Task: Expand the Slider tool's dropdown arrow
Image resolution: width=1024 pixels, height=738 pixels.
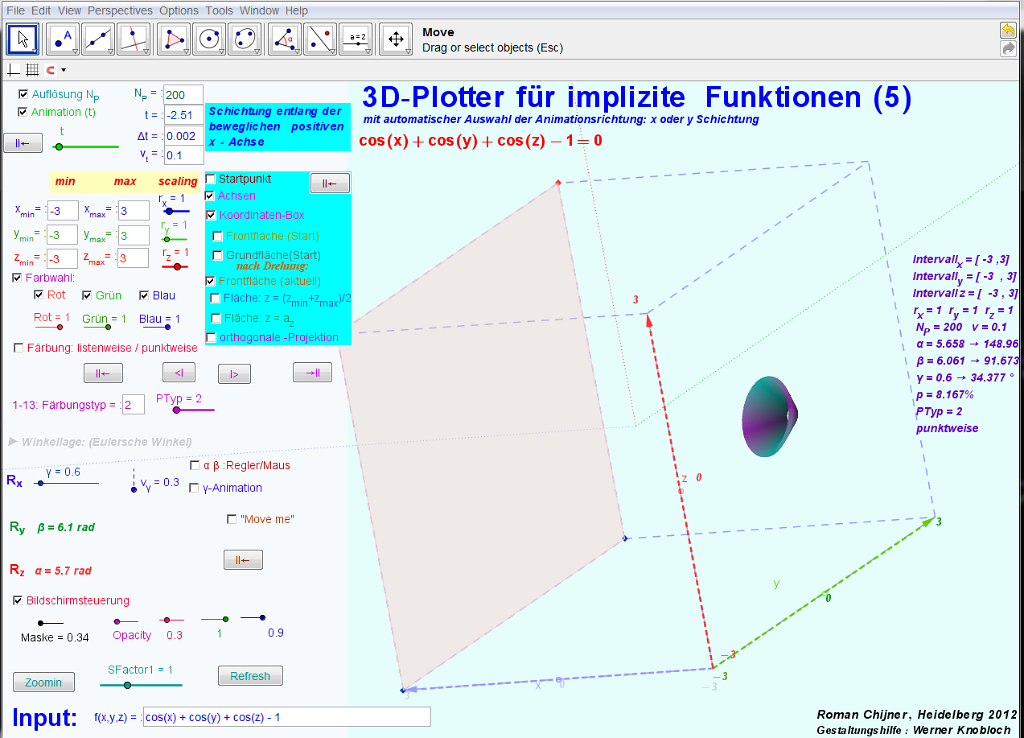Action: [368, 50]
